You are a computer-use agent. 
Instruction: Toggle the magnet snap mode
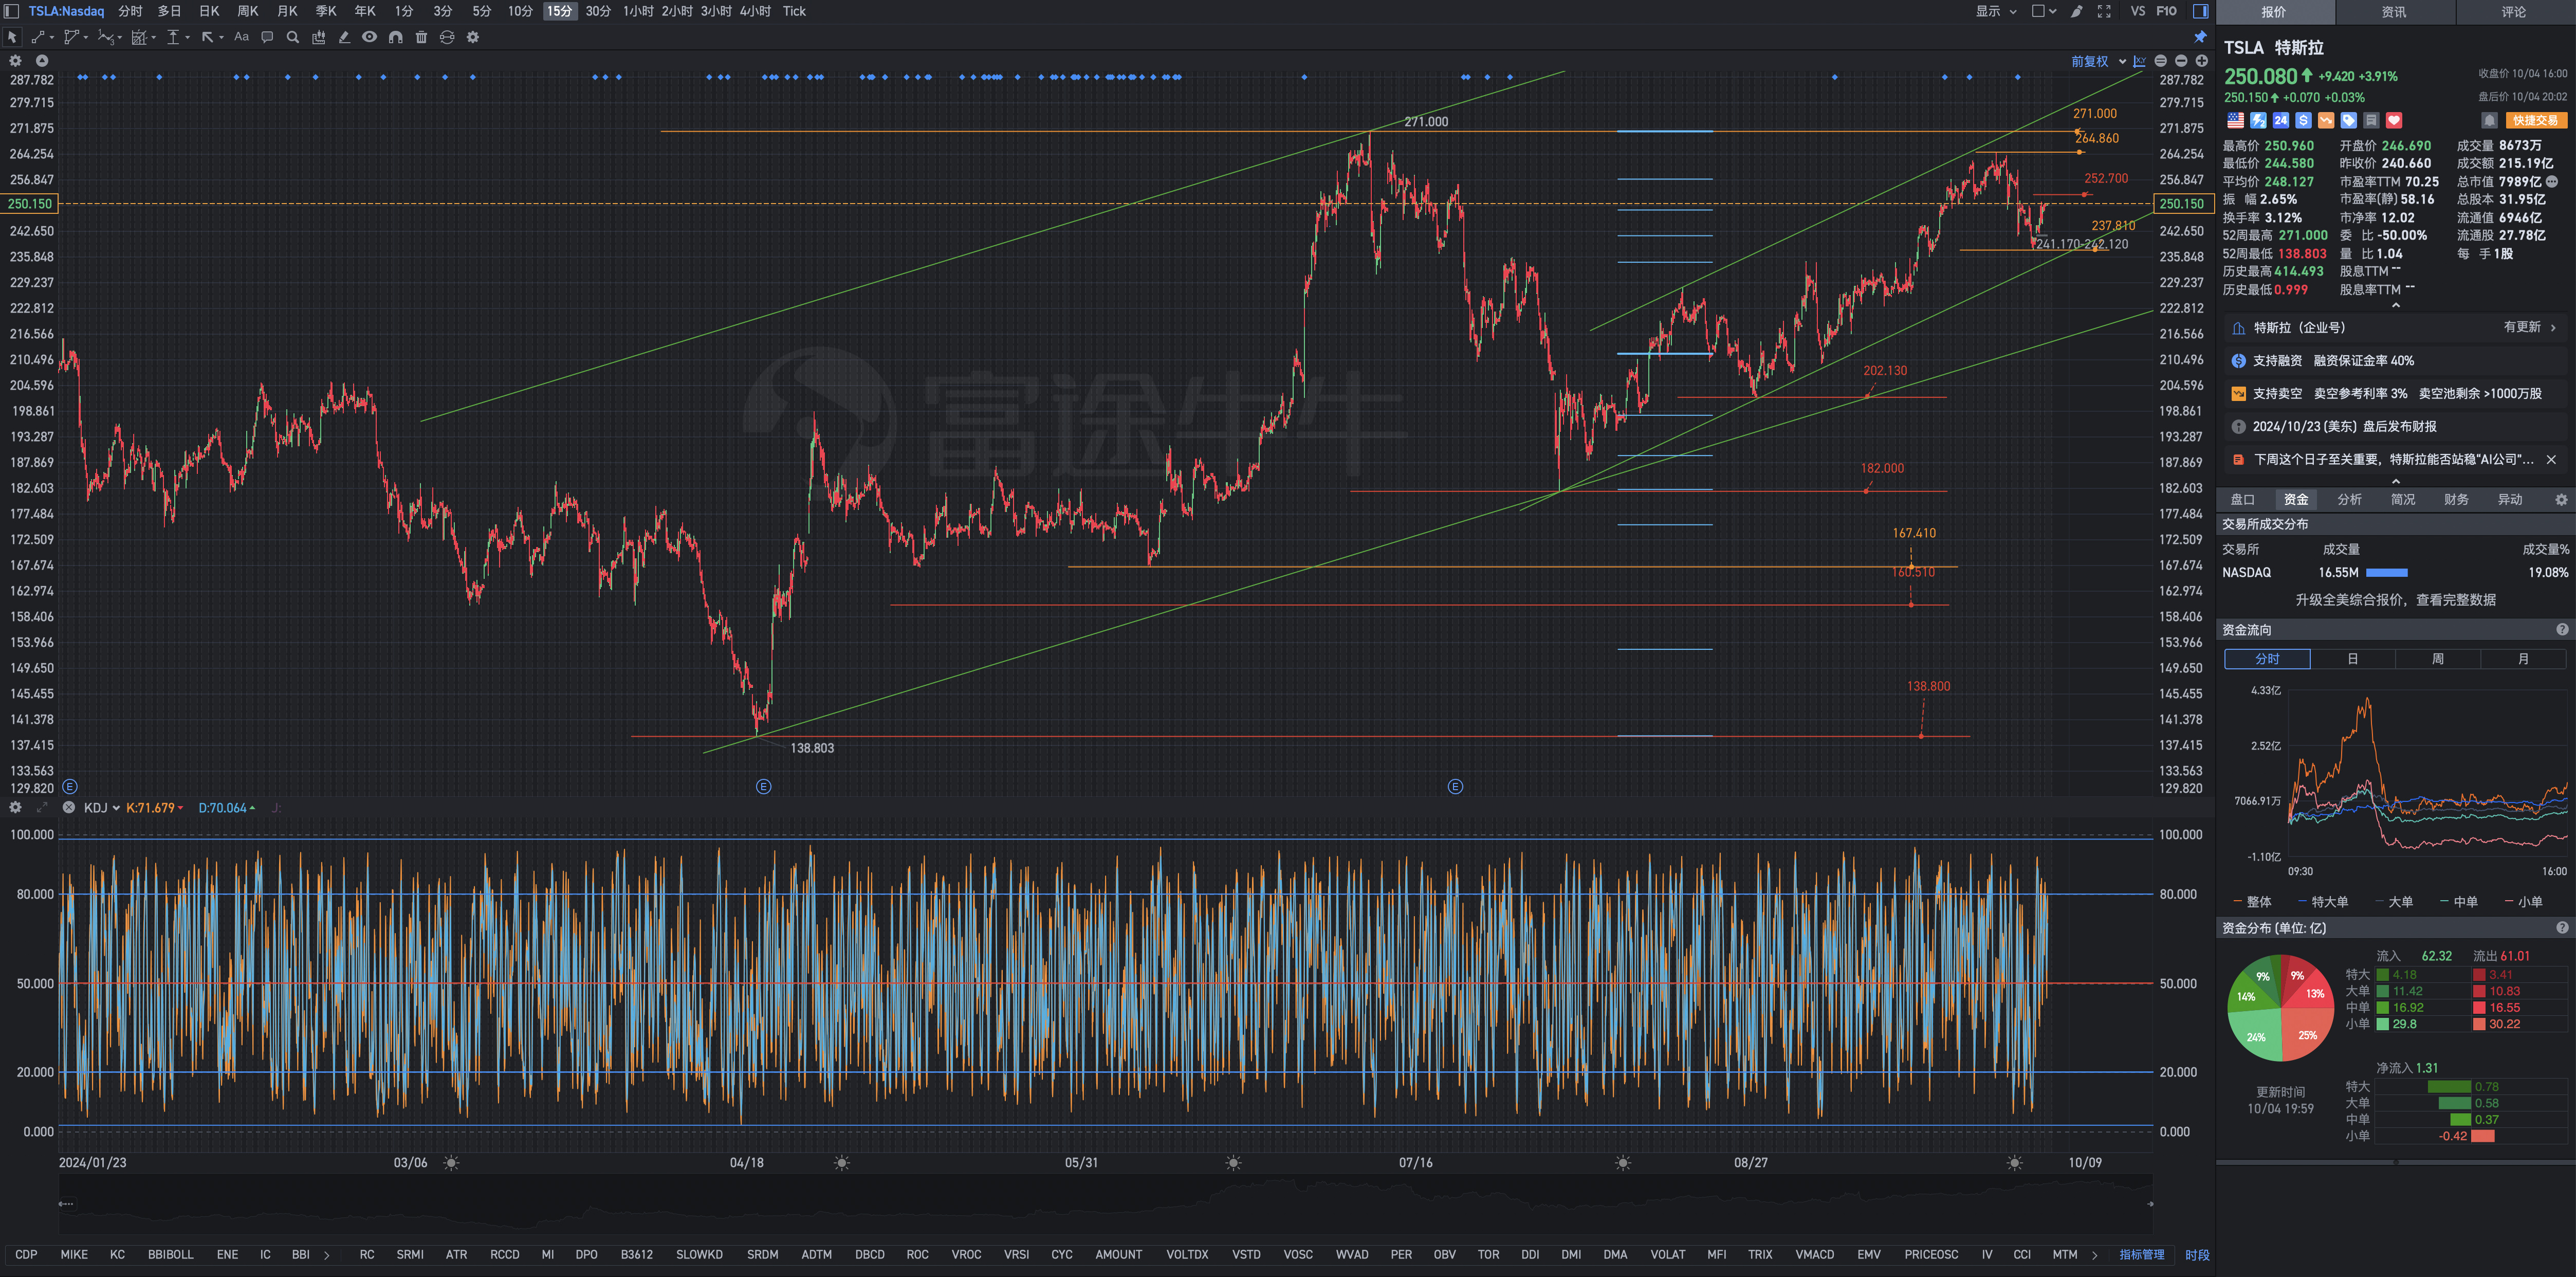396,37
